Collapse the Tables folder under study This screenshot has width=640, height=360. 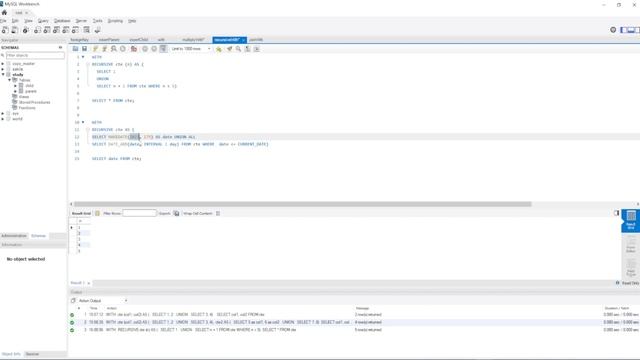[x=9, y=80]
